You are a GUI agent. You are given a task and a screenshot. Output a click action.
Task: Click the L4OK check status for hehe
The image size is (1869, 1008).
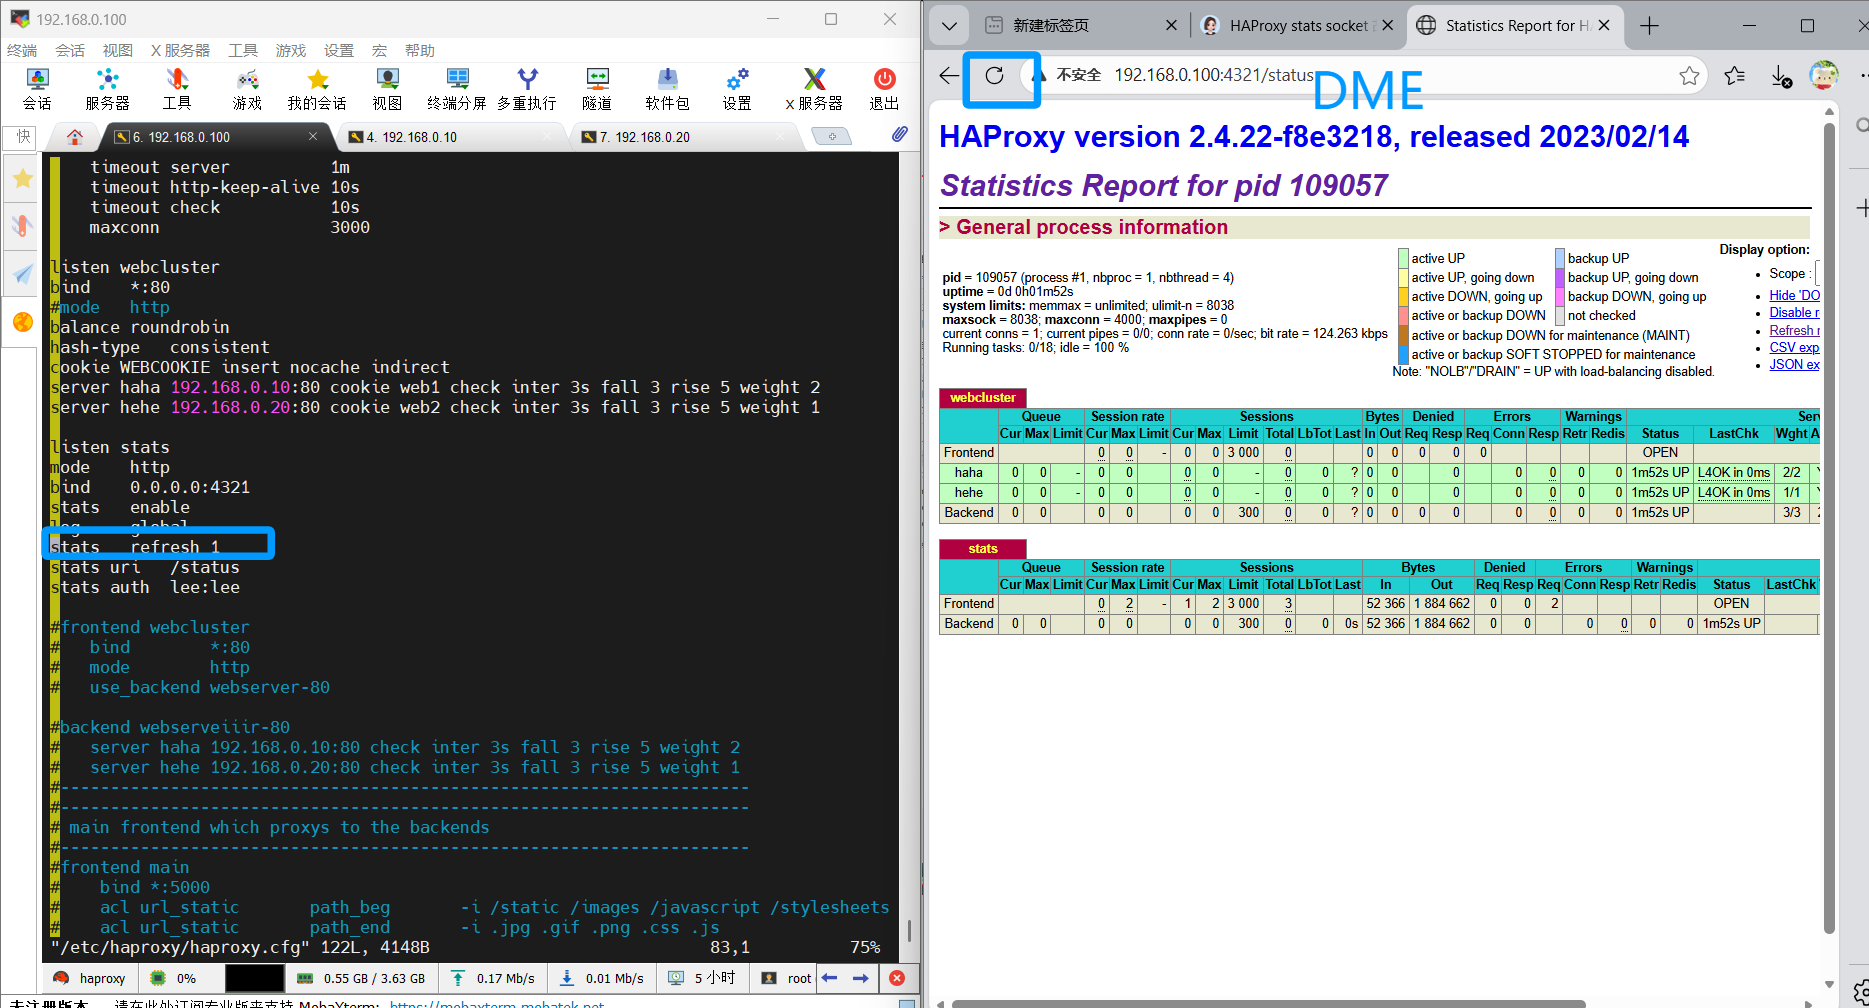[x=1733, y=493]
